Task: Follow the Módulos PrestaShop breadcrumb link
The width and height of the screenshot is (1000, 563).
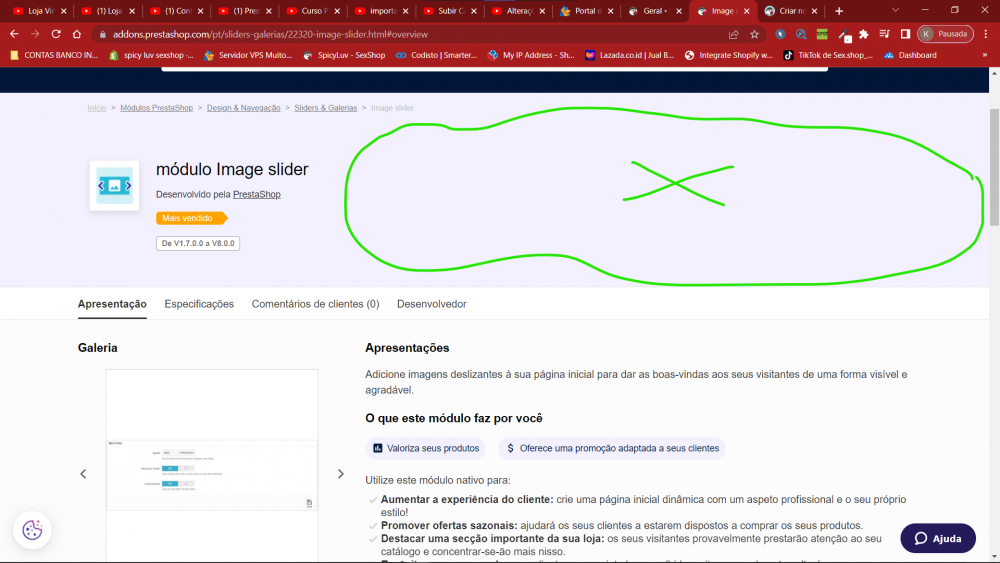Action: coord(156,108)
